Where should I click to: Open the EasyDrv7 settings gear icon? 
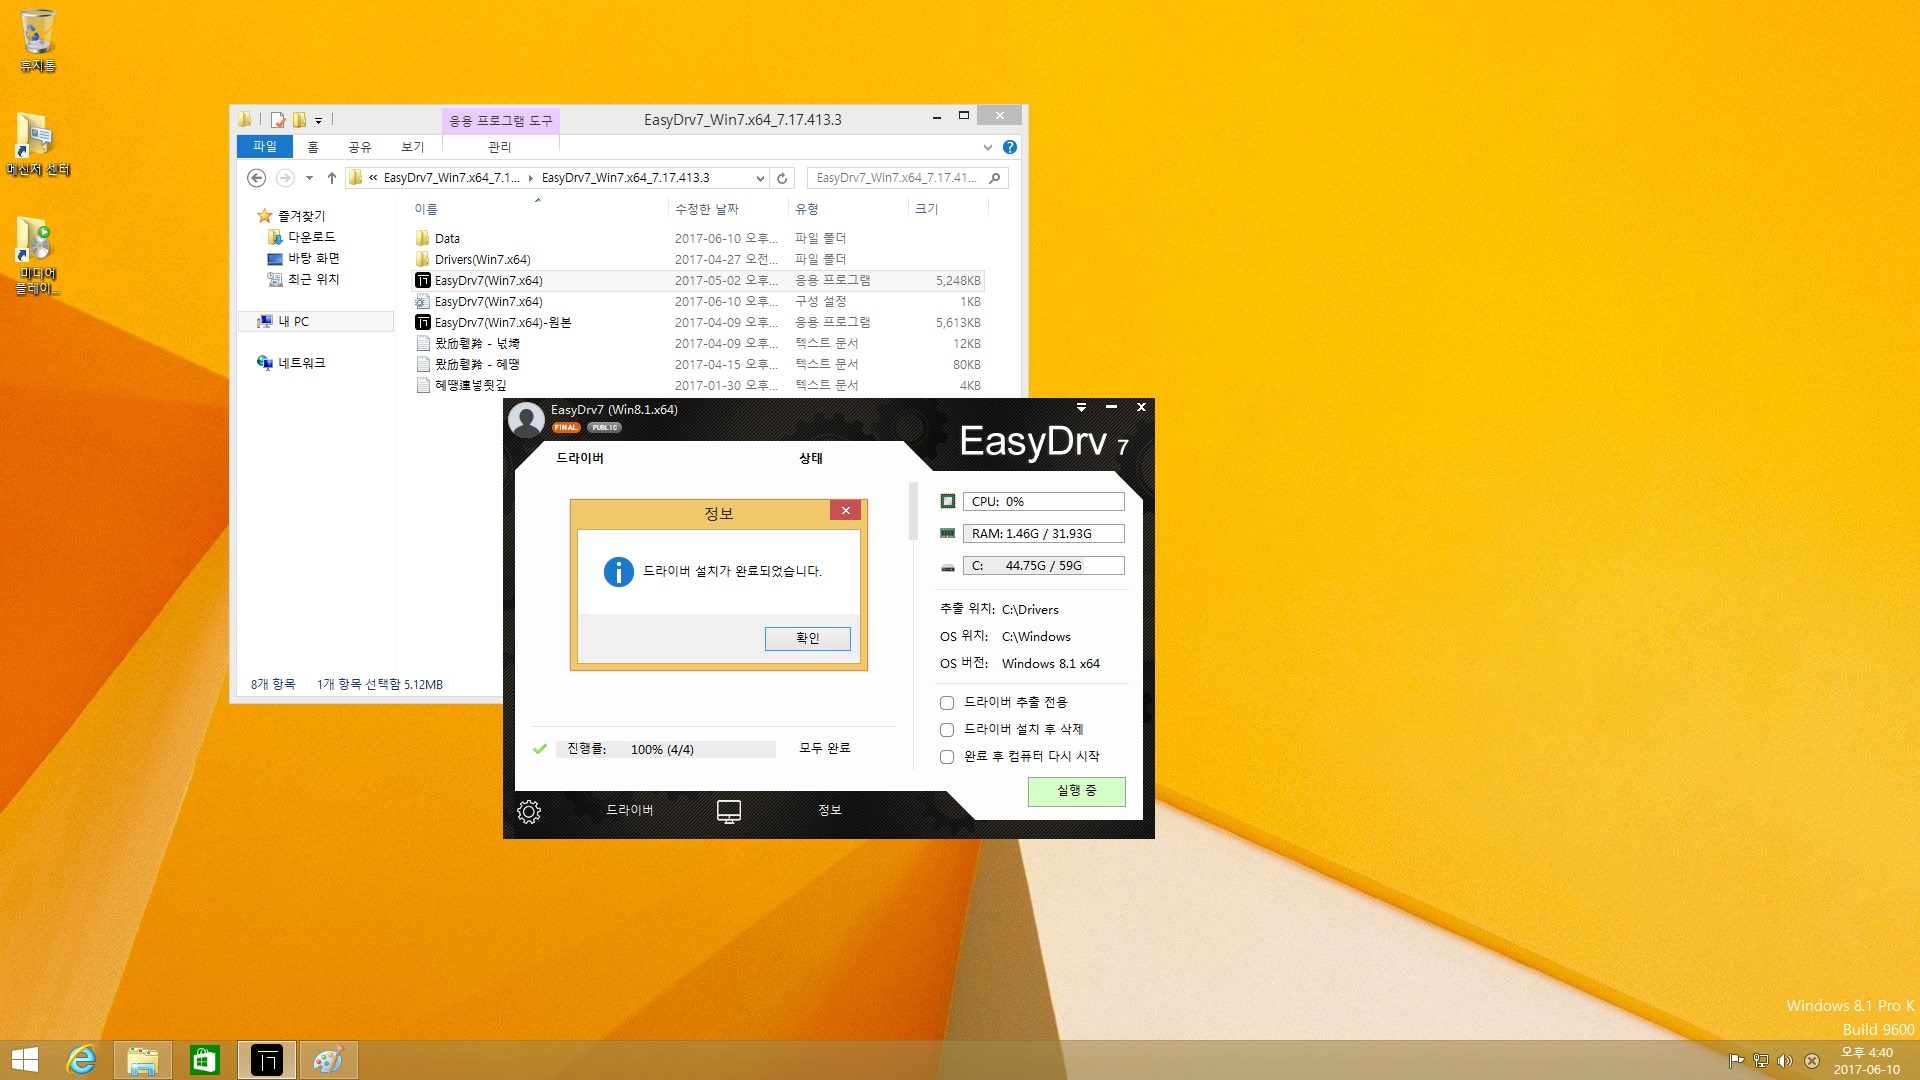click(529, 811)
